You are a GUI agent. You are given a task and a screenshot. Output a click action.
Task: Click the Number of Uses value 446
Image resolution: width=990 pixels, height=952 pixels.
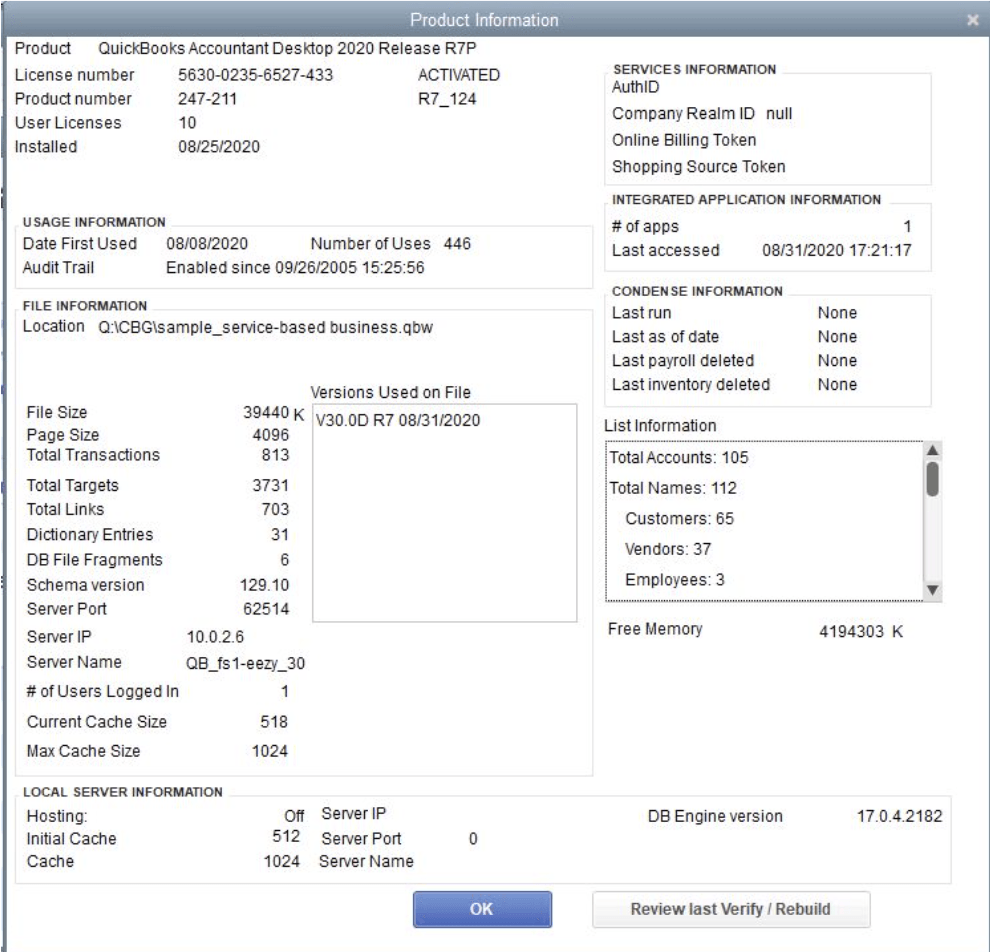pyautogui.click(x=457, y=244)
